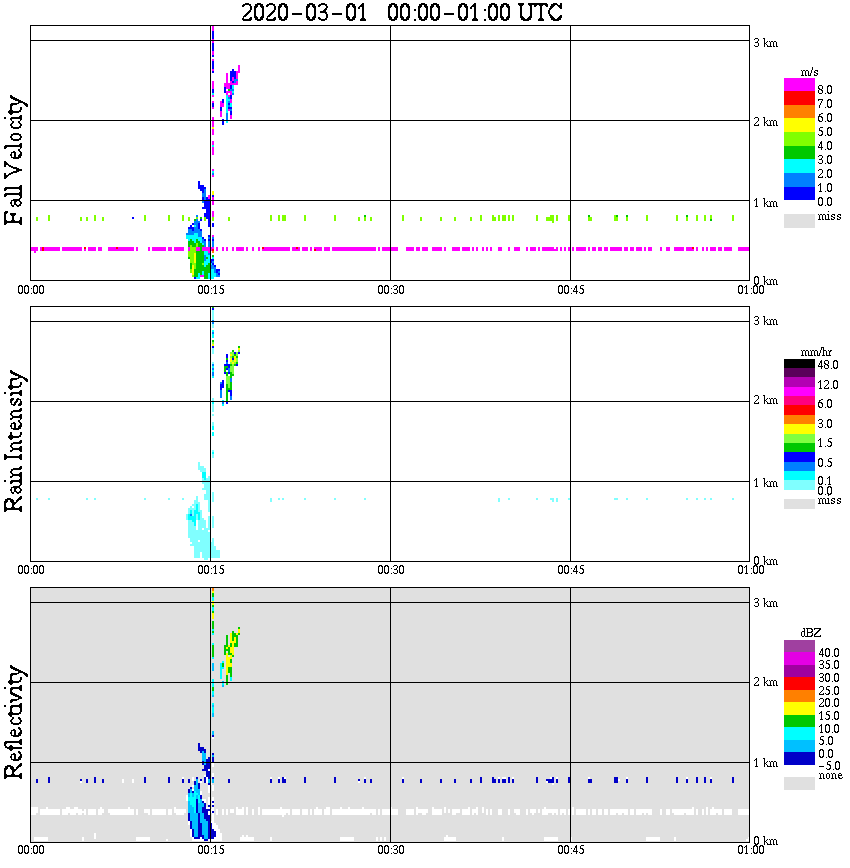Screen dimensions: 850x868
Task: Click the '48.0' value in the mm/hr legend
Action: [x=828, y=365]
